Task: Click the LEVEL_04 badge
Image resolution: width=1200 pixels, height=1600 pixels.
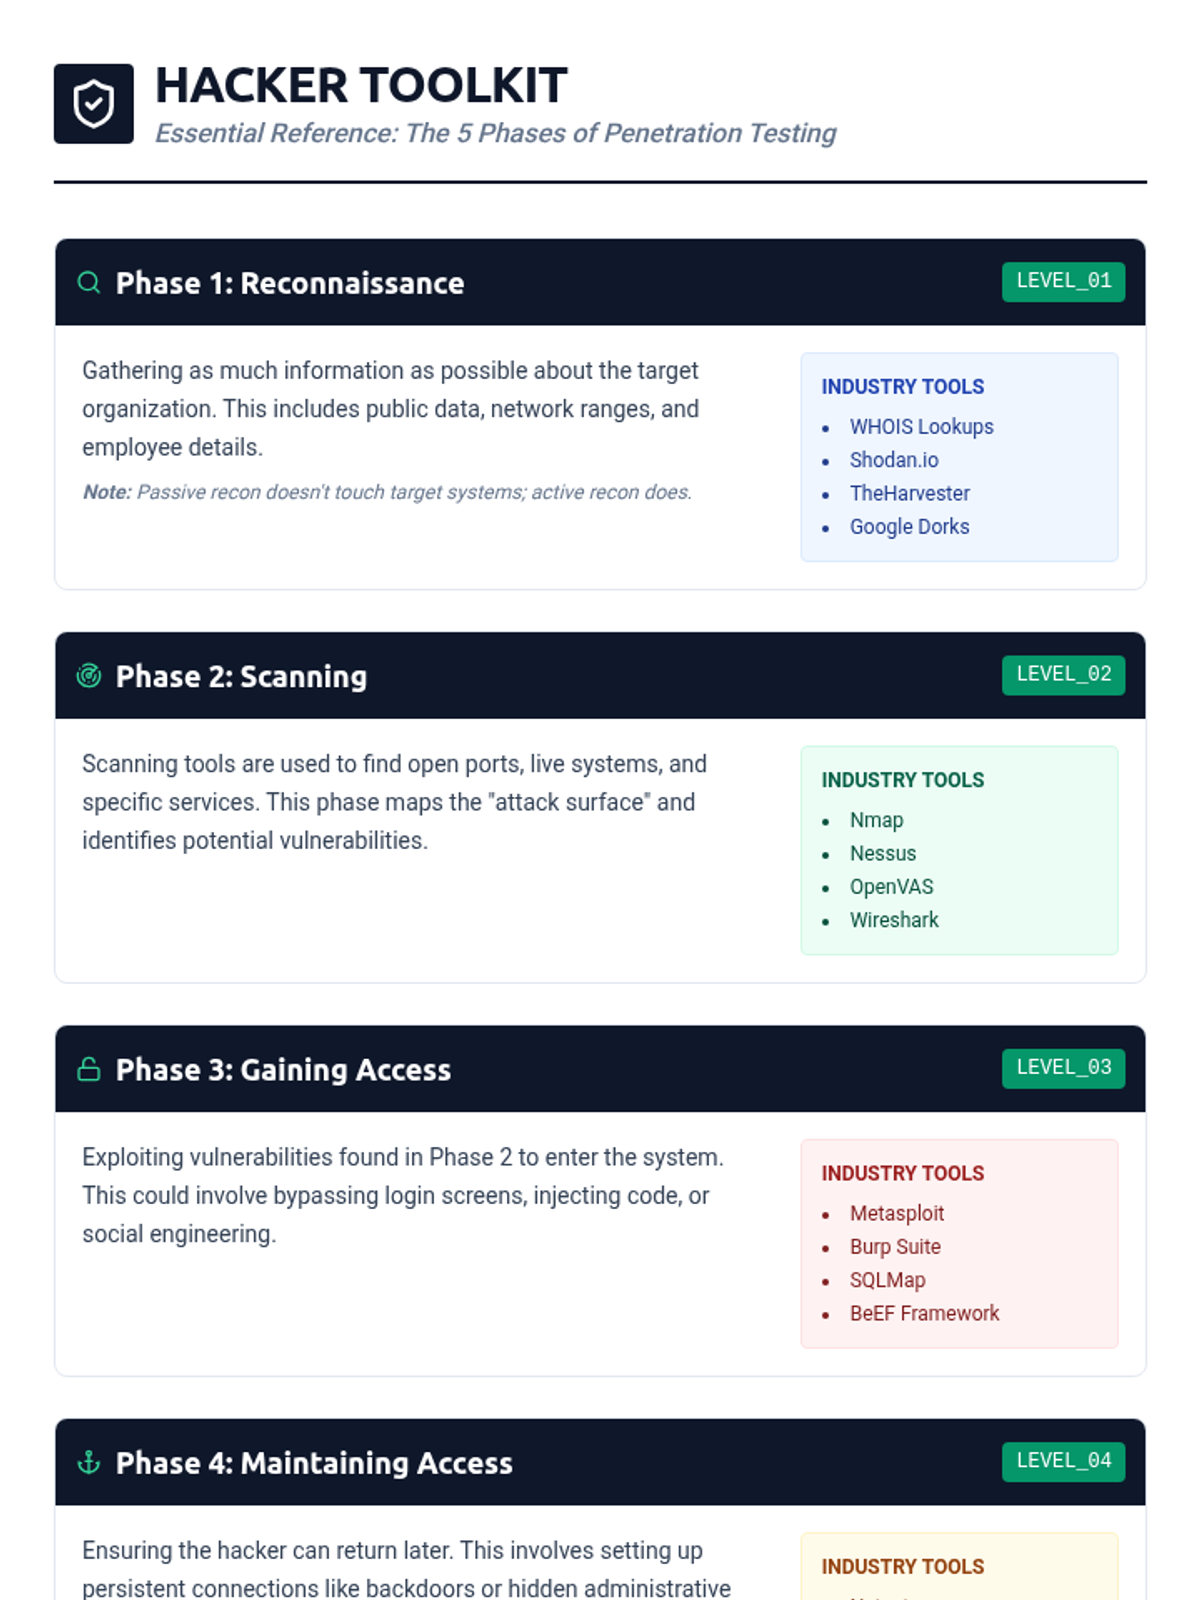Action: (1063, 1461)
